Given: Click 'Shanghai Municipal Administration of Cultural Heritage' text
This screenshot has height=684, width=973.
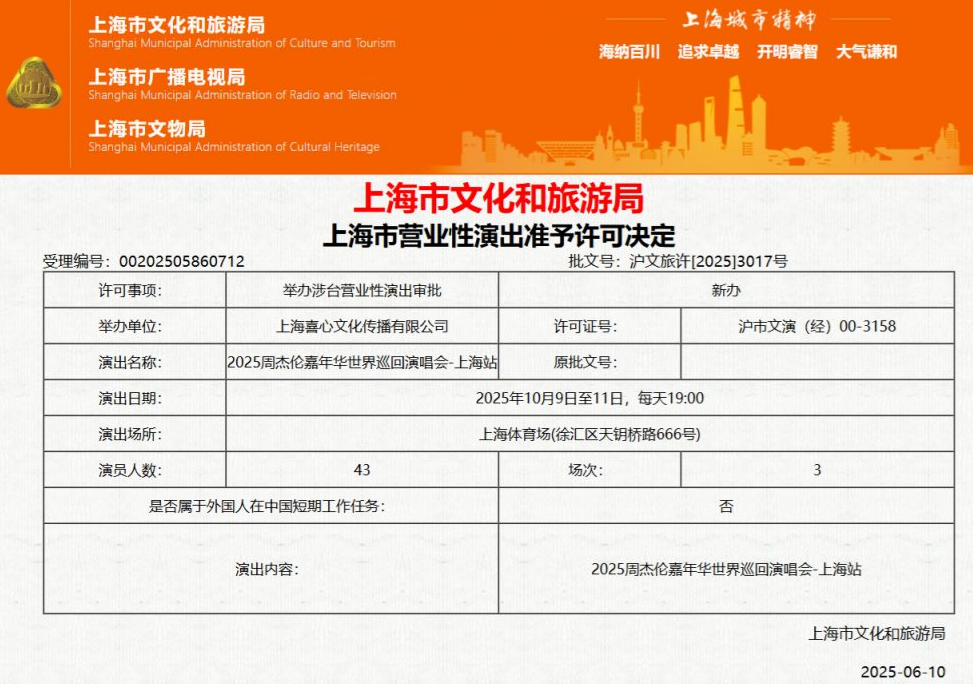Looking at the screenshot, I should click(x=234, y=147).
